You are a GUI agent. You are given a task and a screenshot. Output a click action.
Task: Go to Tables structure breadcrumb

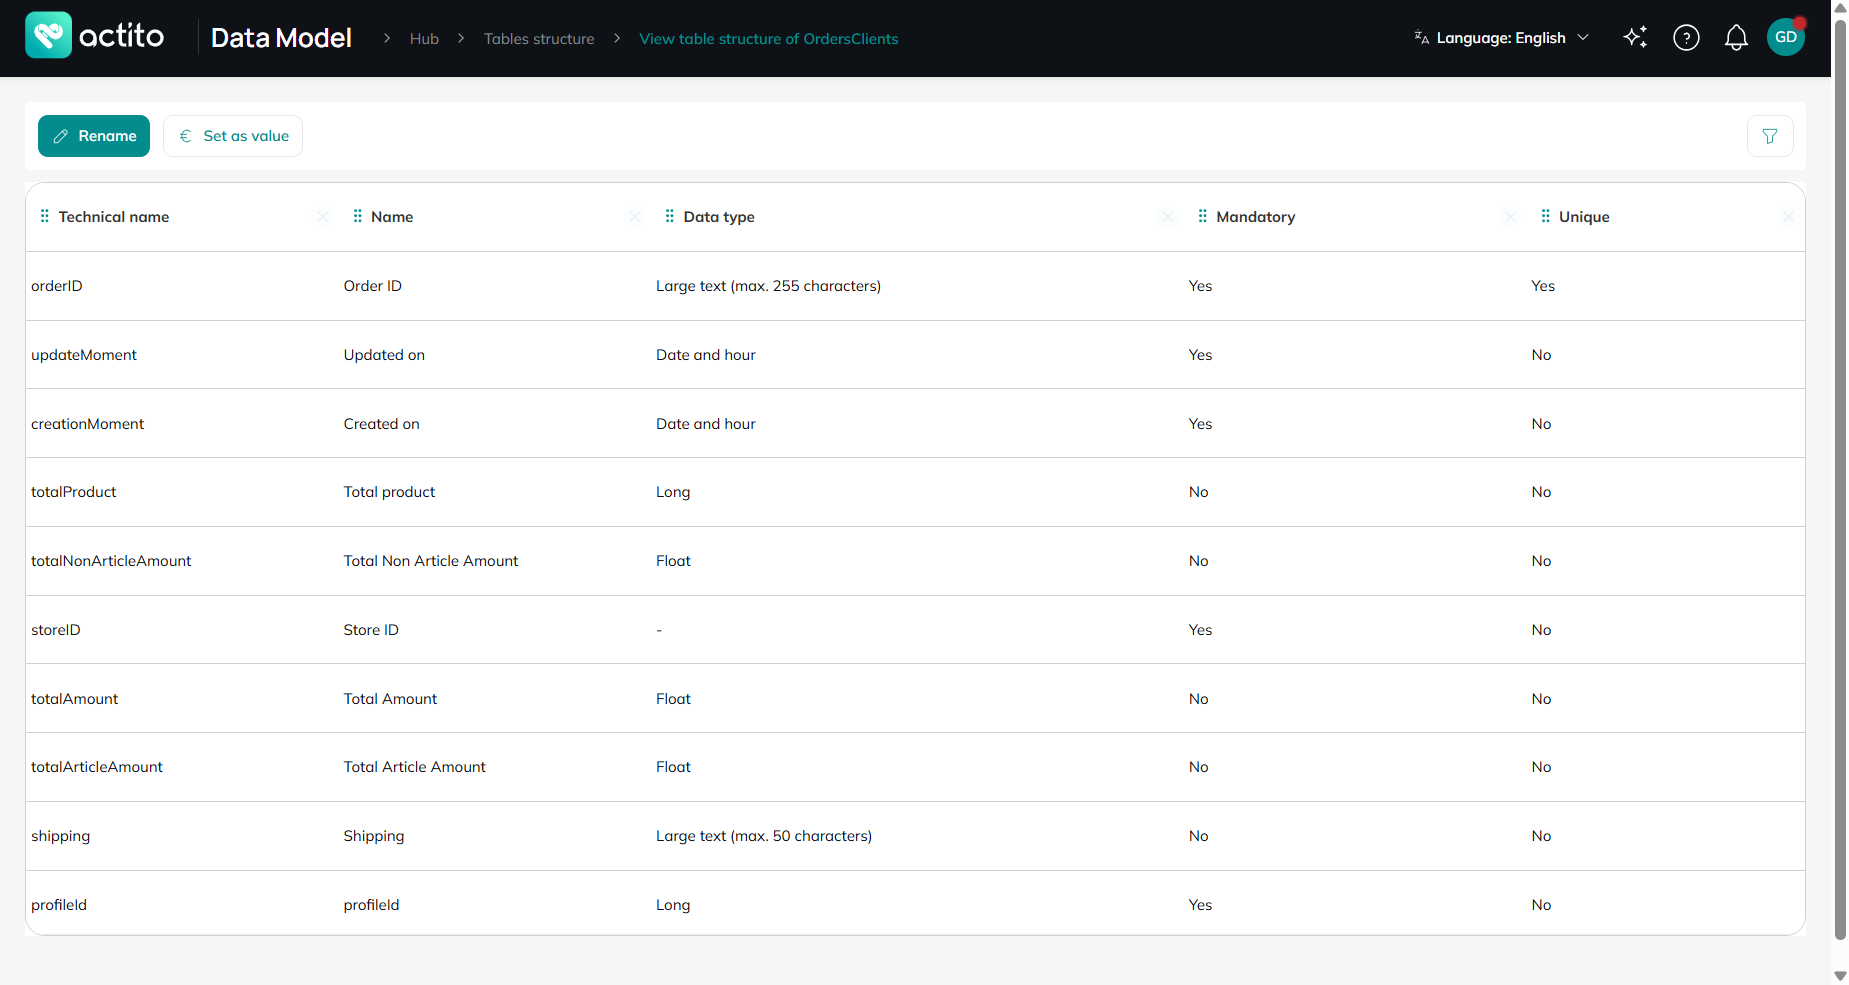(539, 39)
